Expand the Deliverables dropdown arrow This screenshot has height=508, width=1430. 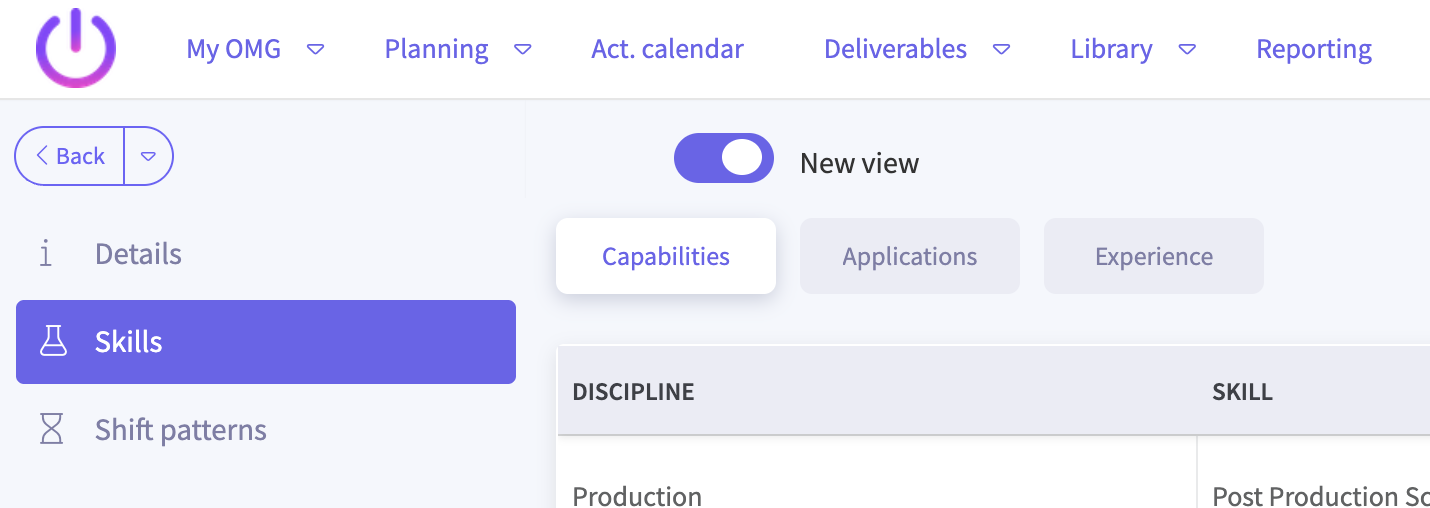1001,49
